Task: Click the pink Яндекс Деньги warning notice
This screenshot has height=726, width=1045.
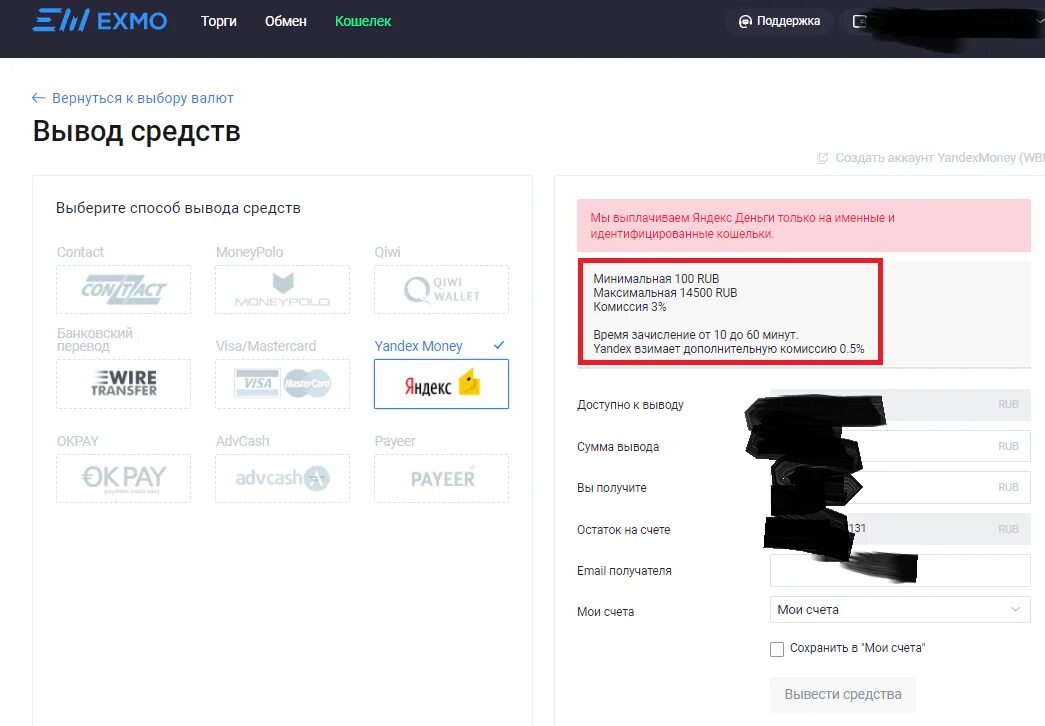Action: pos(804,225)
